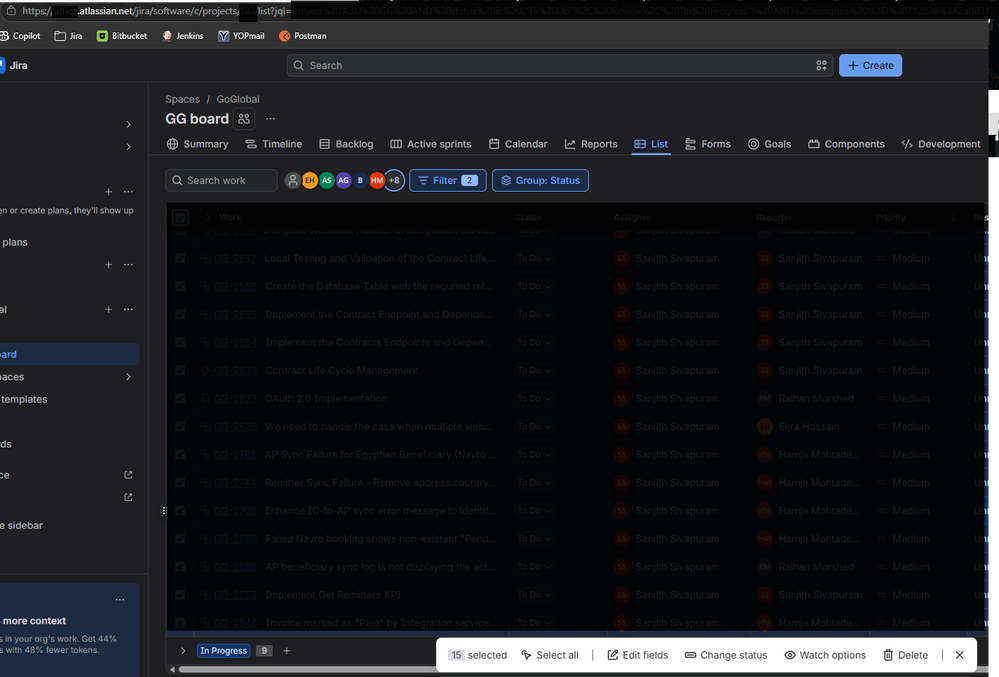The width and height of the screenshot is (999, 677).
Task: Click the Delete trash icon in selection bar
Action: pos(888,655)
